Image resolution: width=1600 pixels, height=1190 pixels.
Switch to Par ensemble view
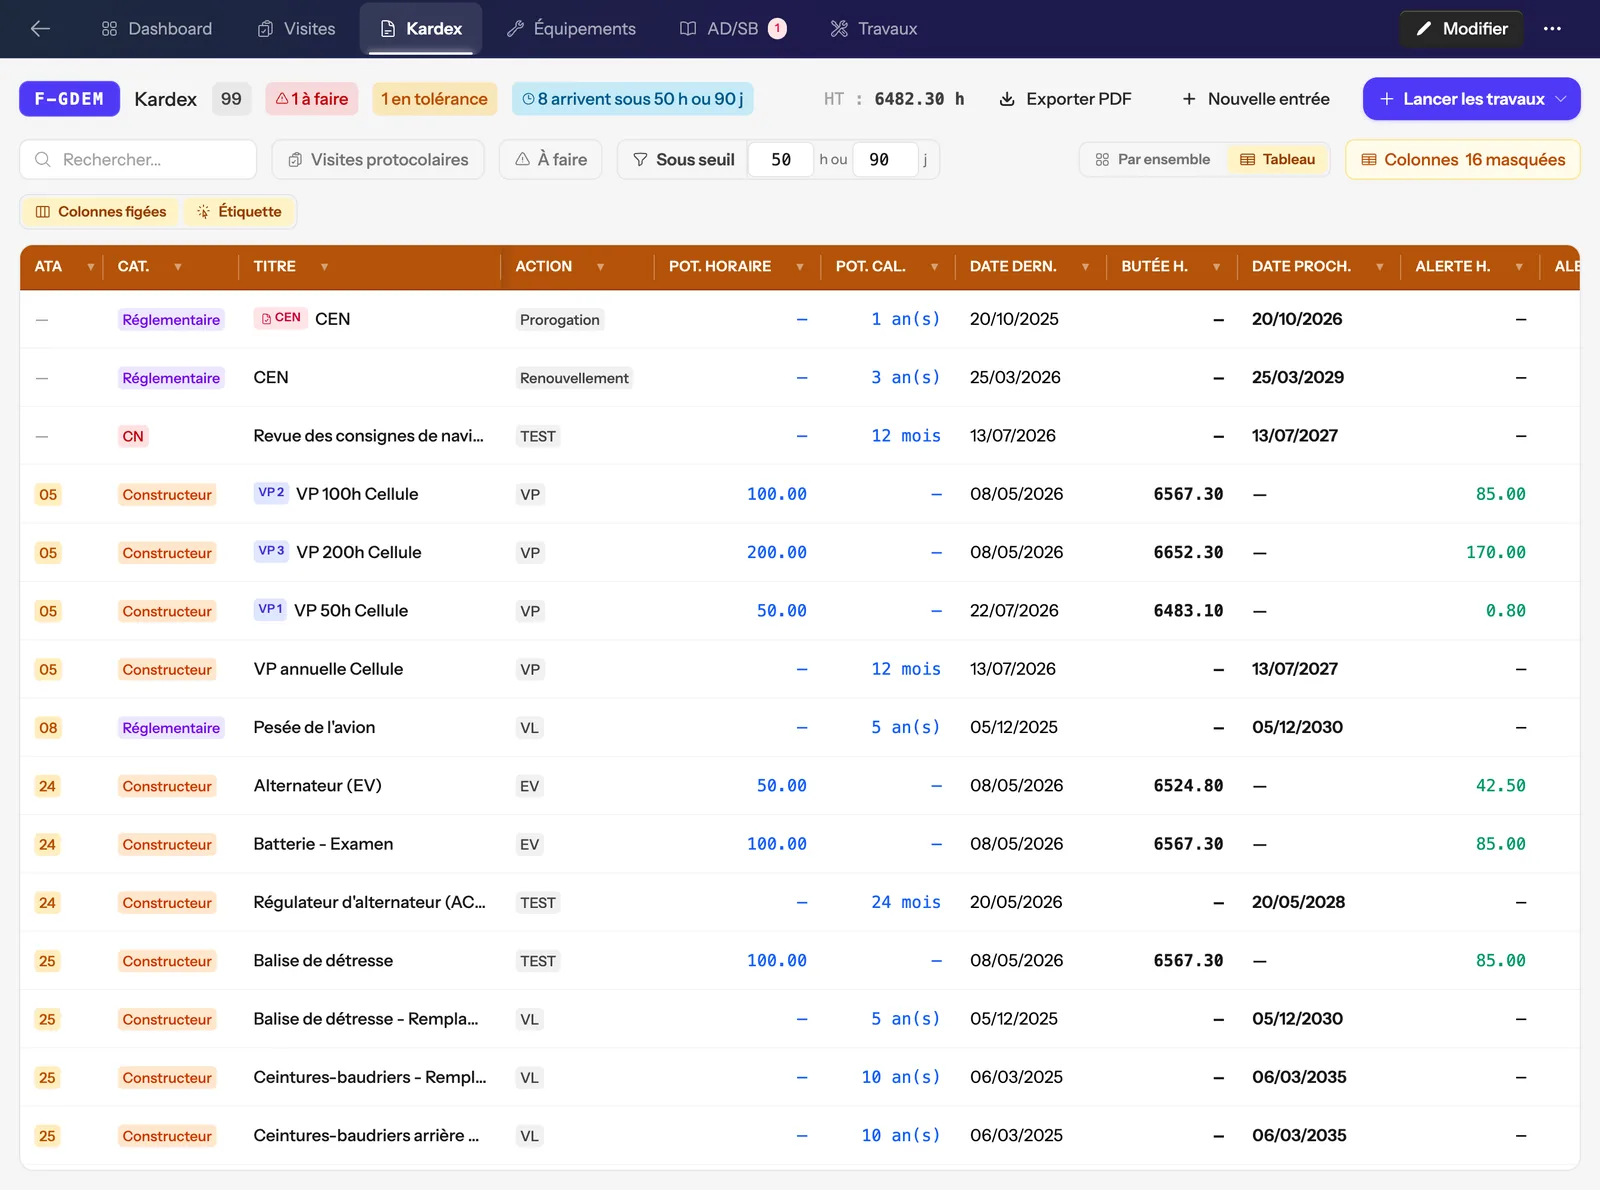click(x=1153, y=159)
